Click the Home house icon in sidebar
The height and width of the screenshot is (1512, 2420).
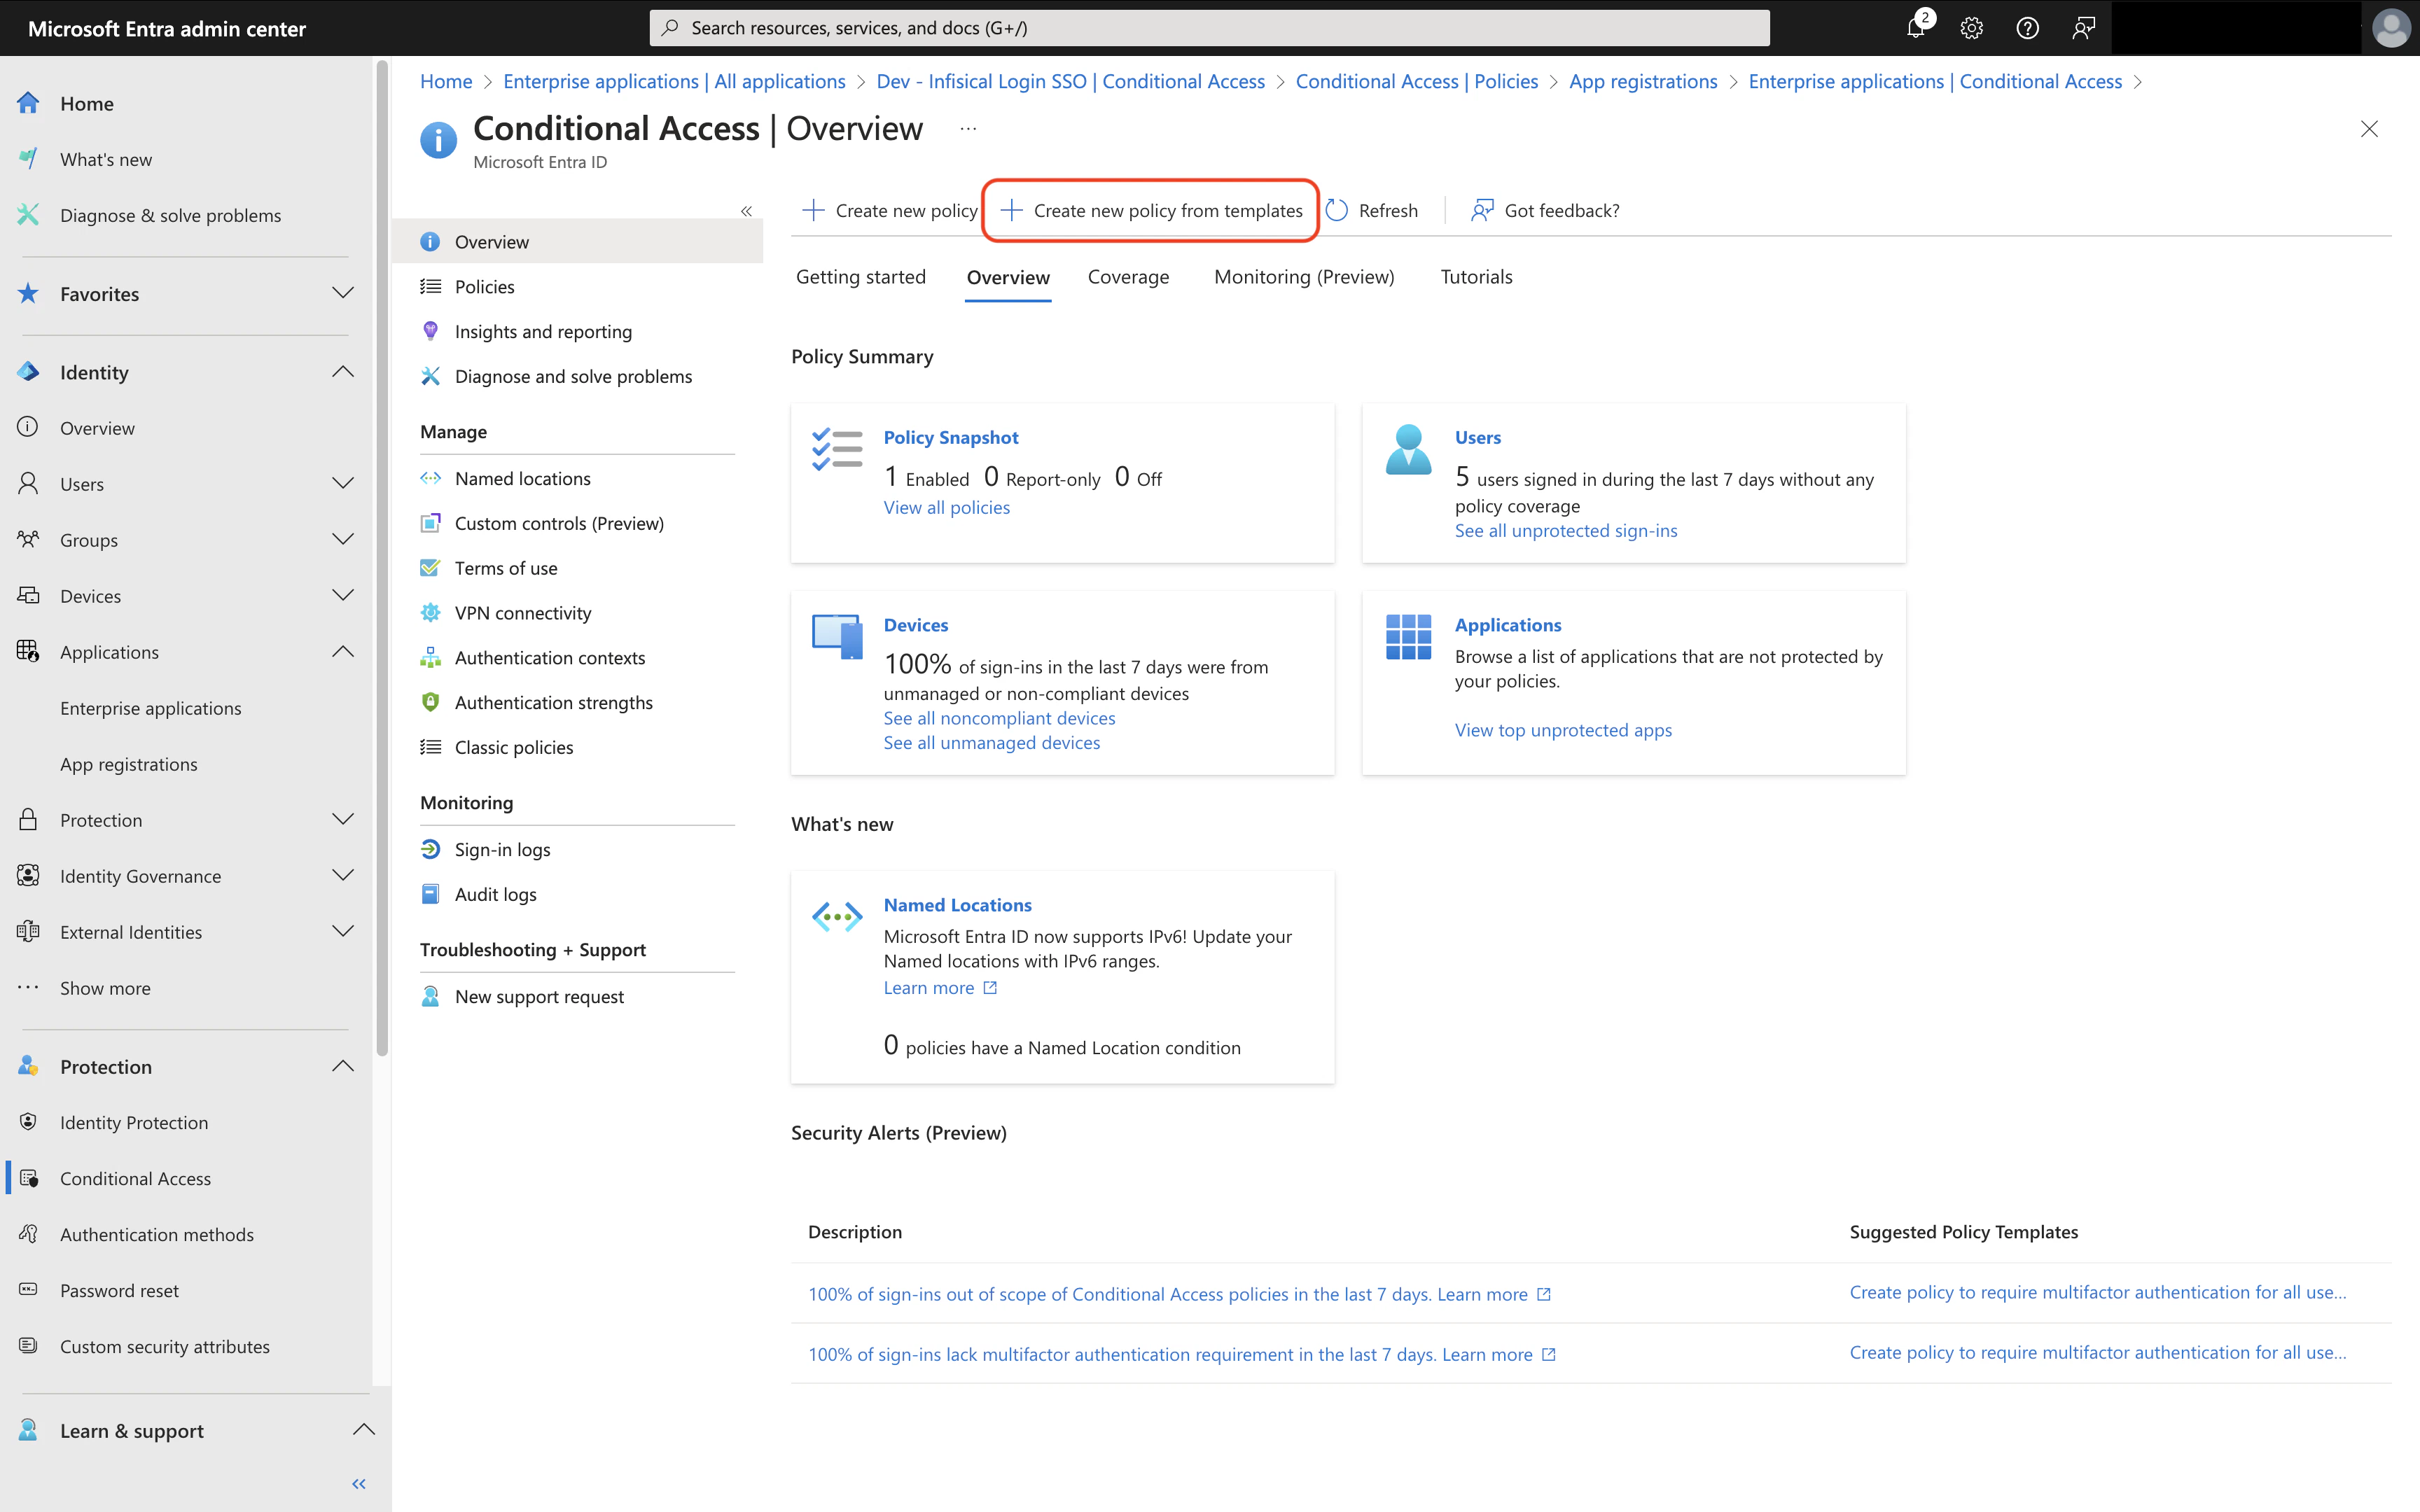[x=28, y=103]
